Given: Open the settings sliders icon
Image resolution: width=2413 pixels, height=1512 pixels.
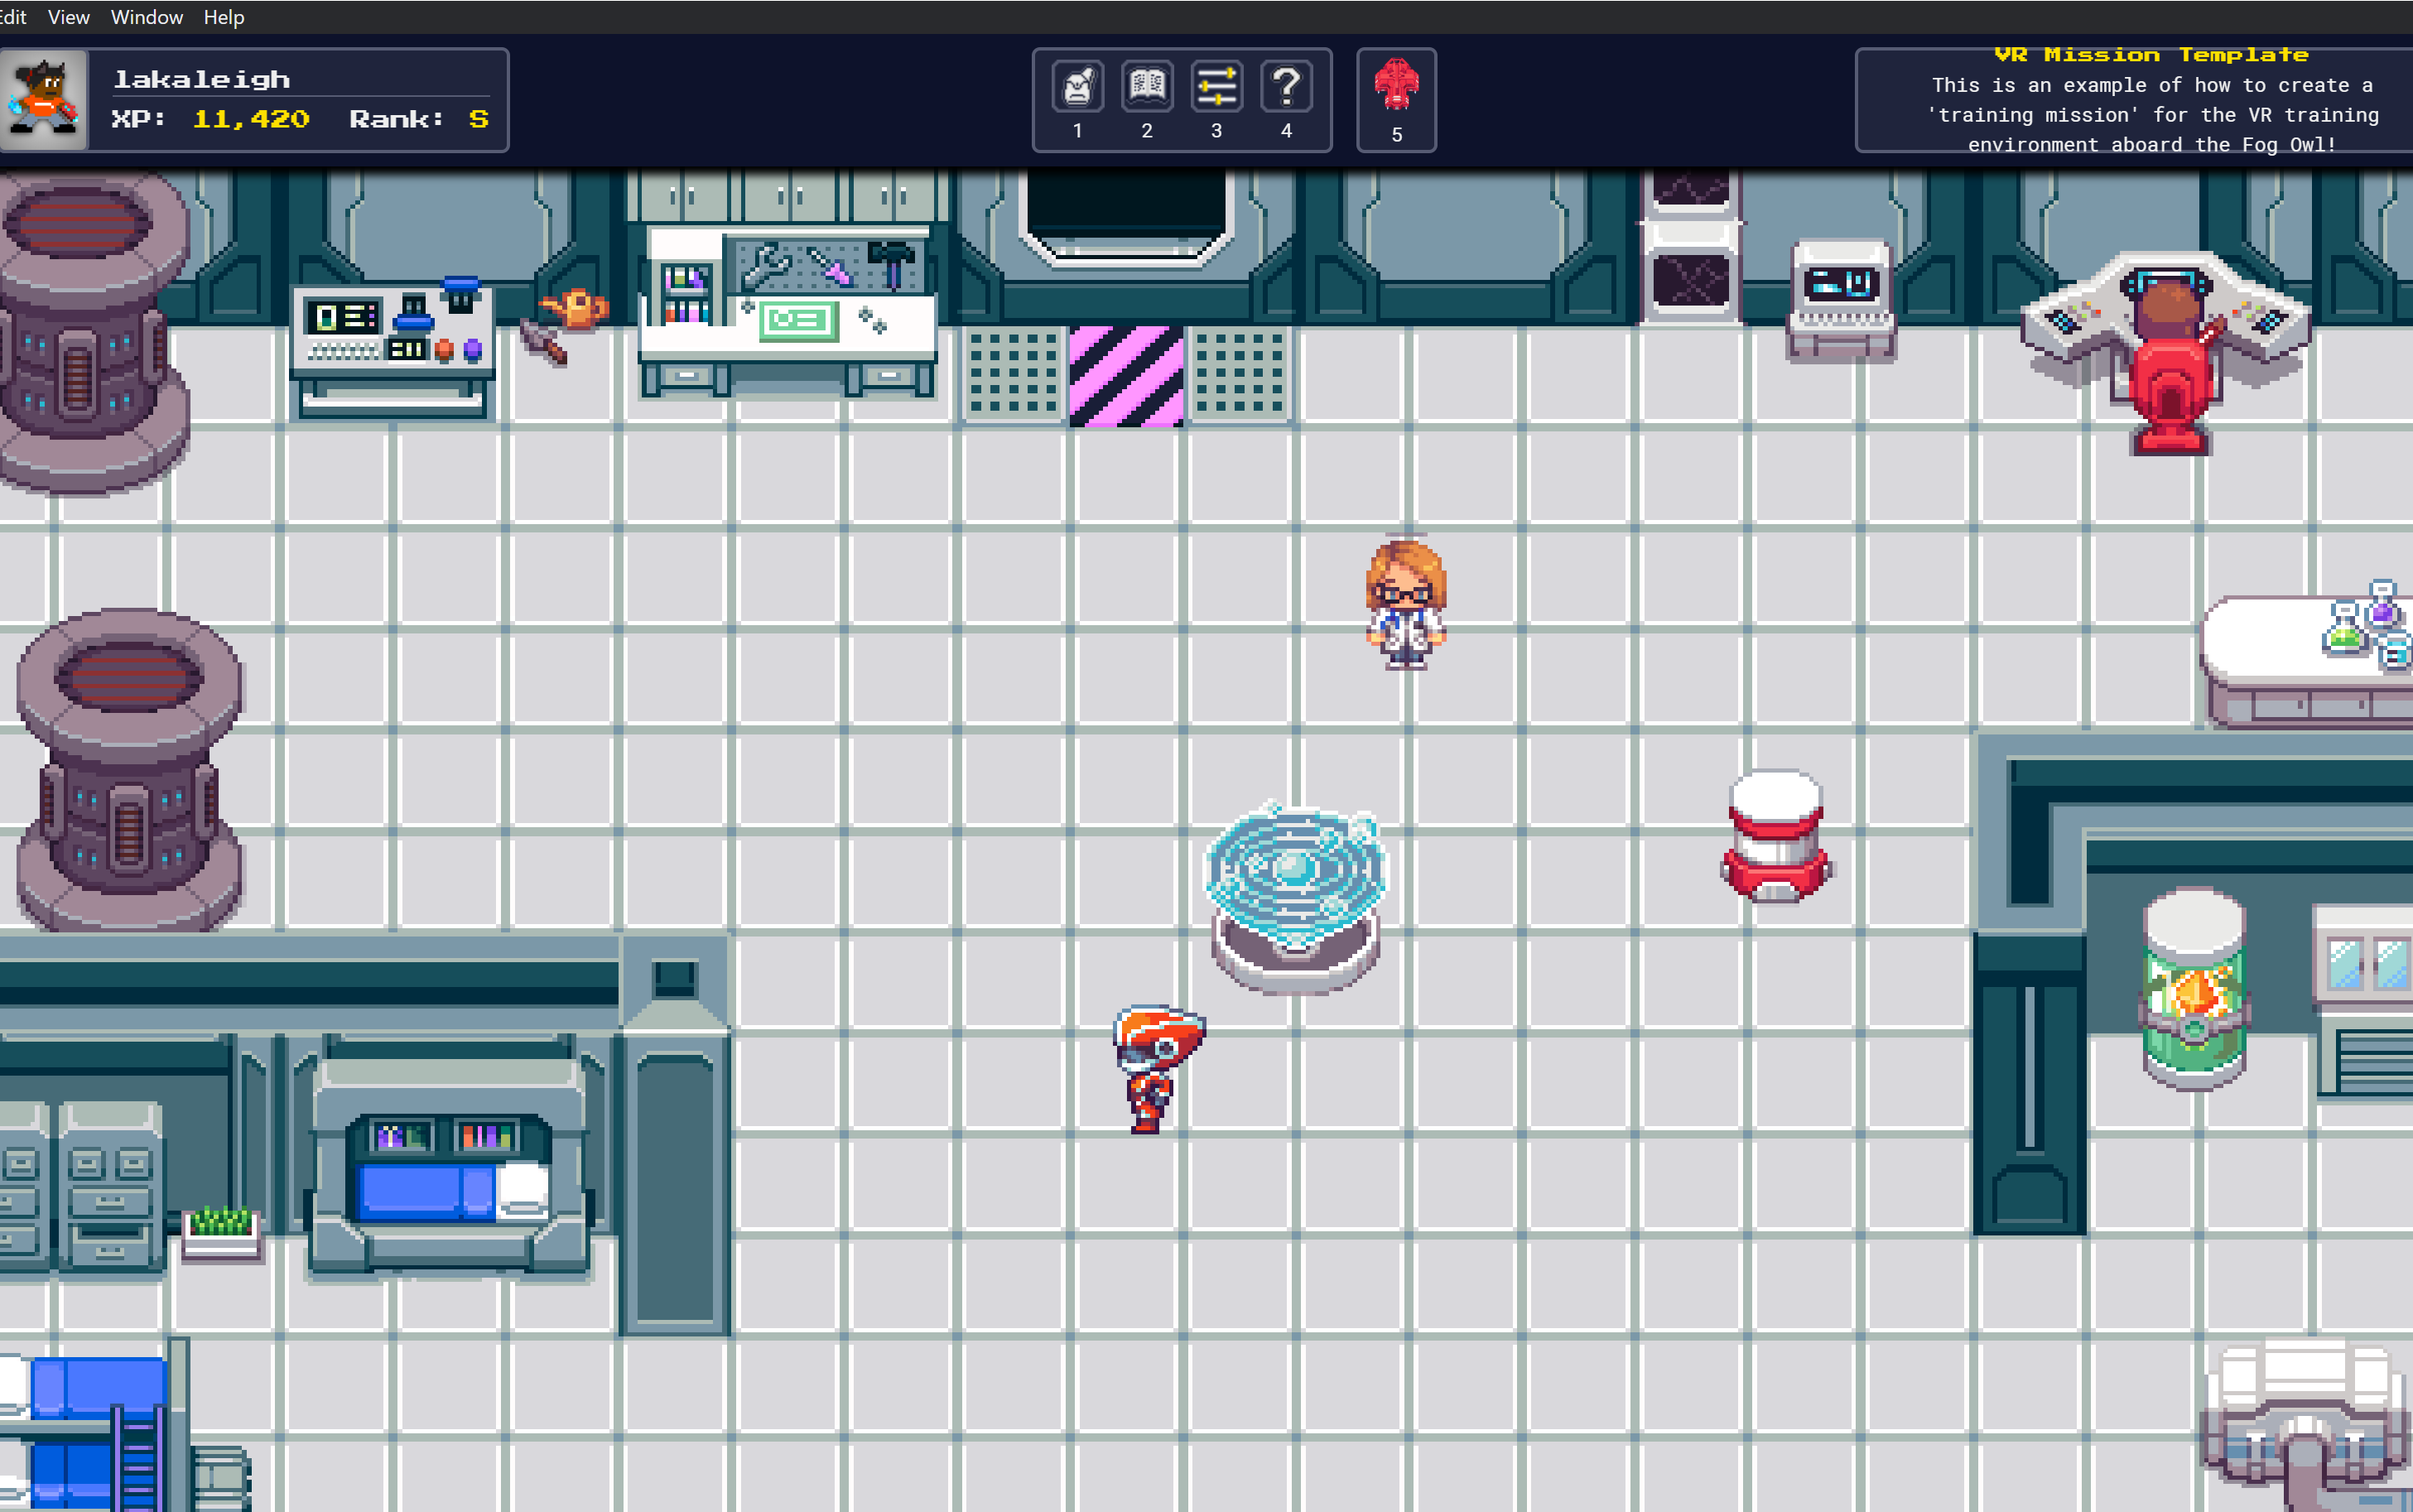Looking at the screenshot, I should 1216,88.
